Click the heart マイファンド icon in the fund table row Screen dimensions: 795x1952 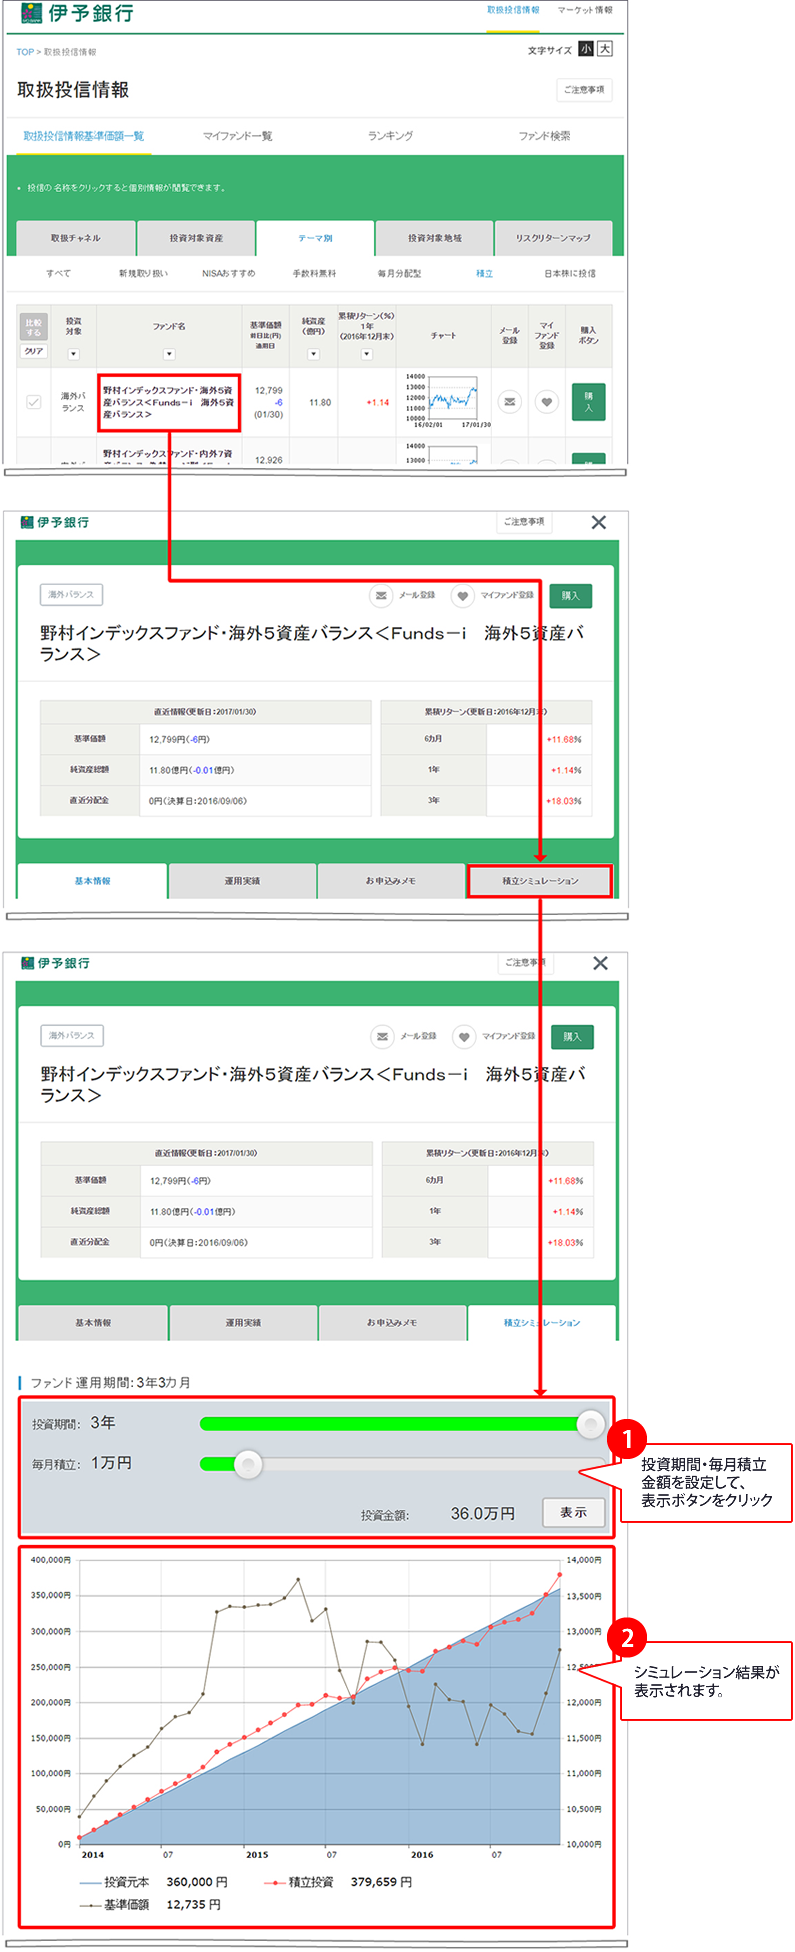(546, 402)
